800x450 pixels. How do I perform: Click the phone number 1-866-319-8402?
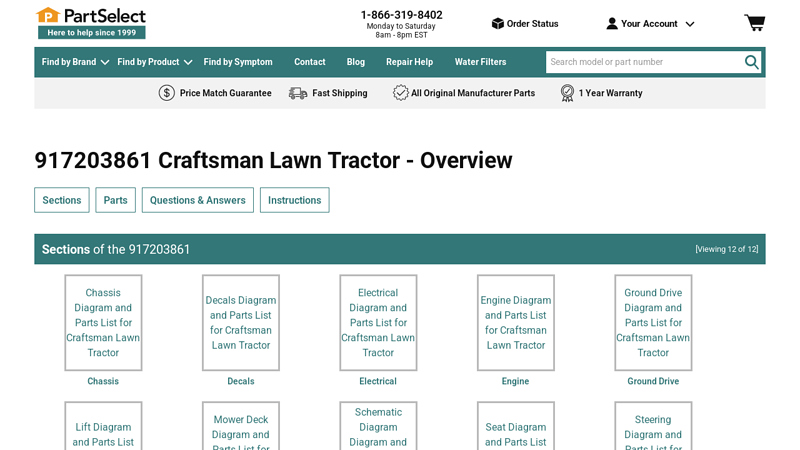pos(402,15)
